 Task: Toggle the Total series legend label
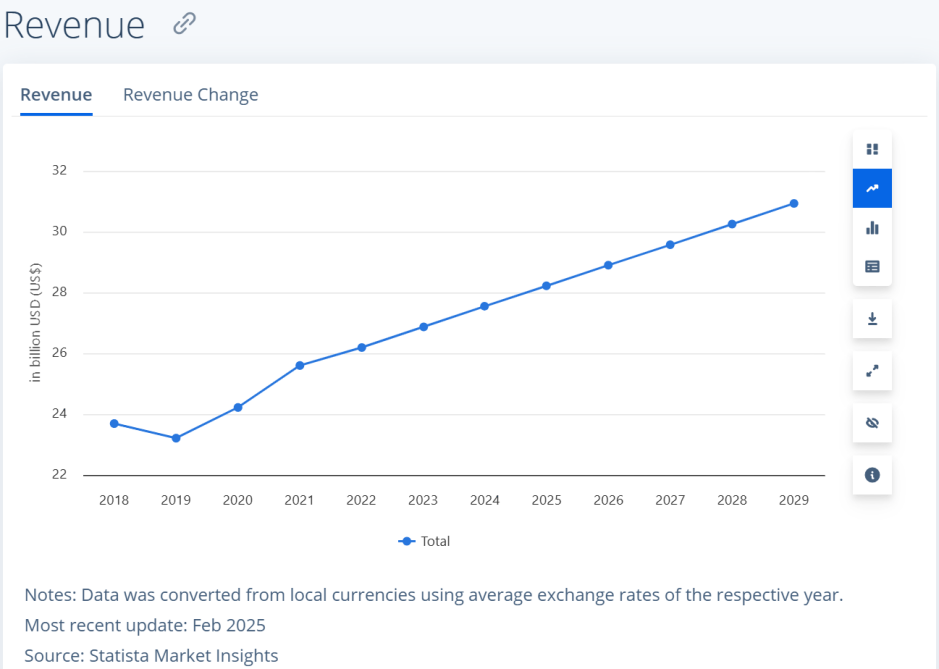(435, 541)
